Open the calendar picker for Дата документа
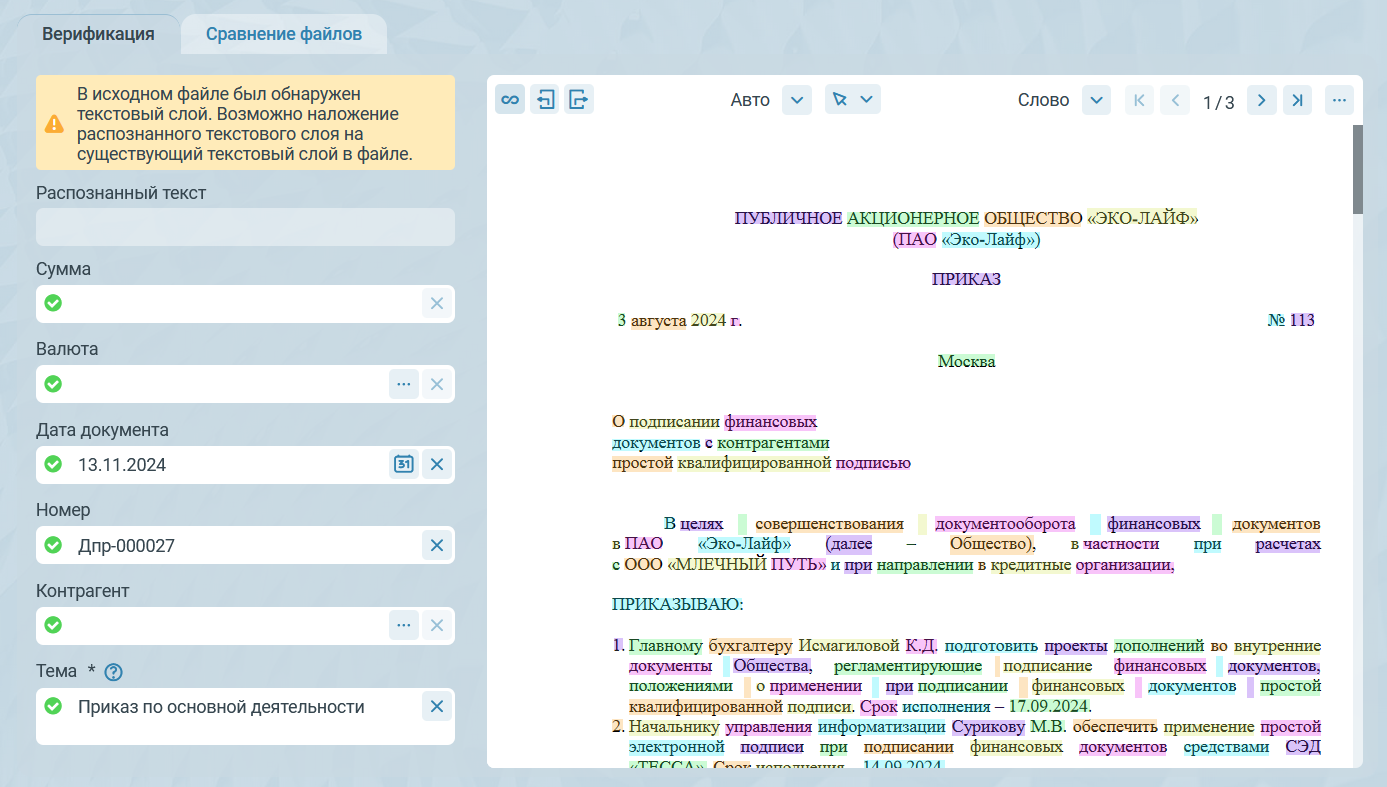This screenshot has height=787, width=1387. (403, 465)
